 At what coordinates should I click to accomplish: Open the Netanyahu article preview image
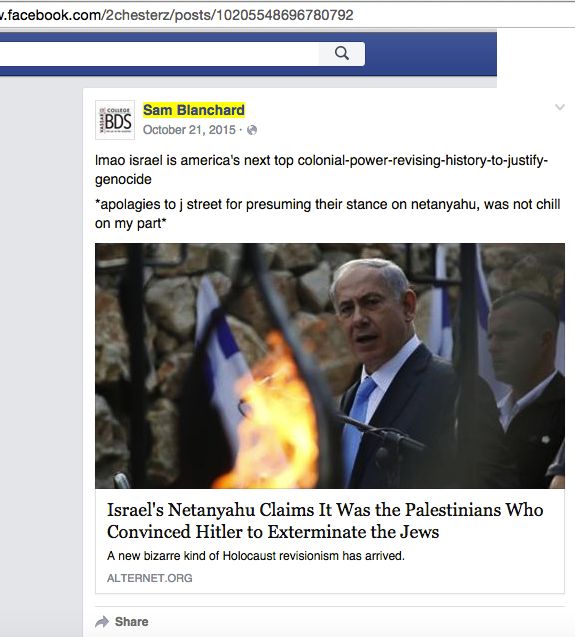(330, 366)
